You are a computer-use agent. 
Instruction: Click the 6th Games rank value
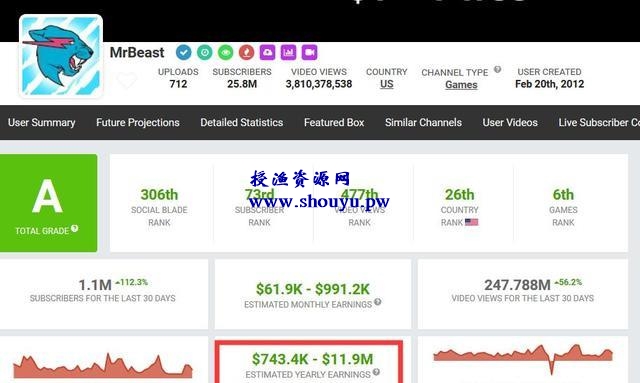point(563,194)
